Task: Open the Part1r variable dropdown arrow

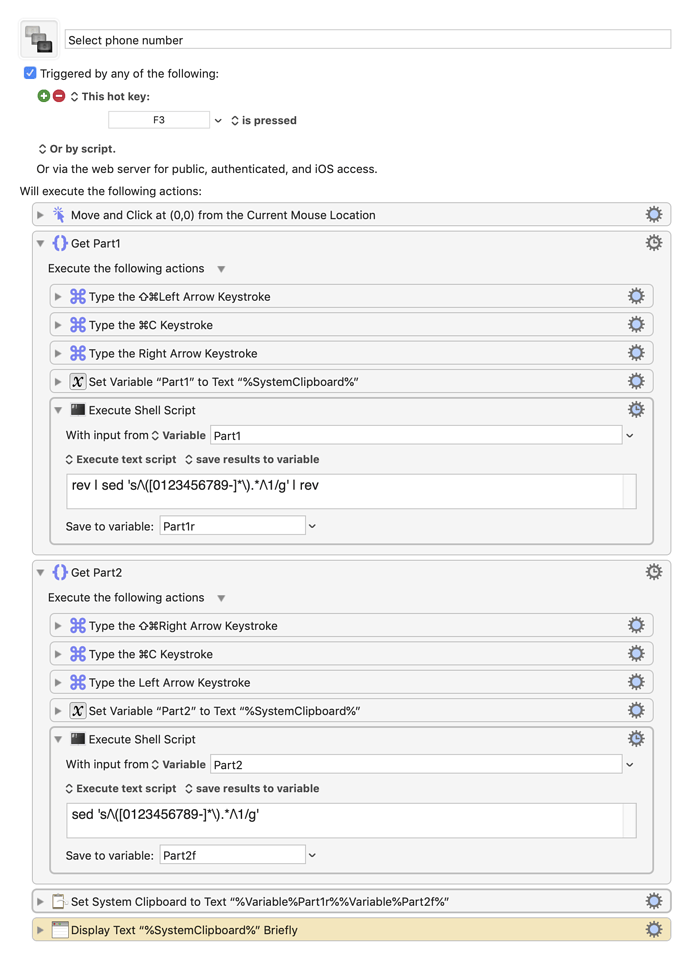Action: [x=312, y=526]
